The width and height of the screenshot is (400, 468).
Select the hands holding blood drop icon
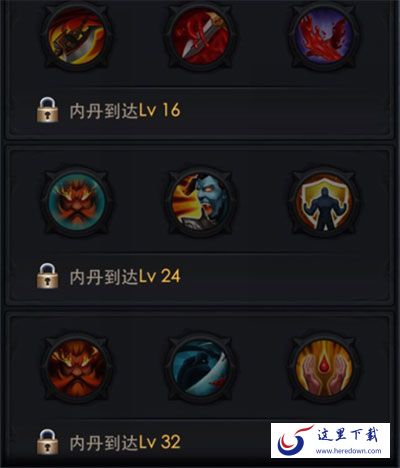[x=324, y=367]
